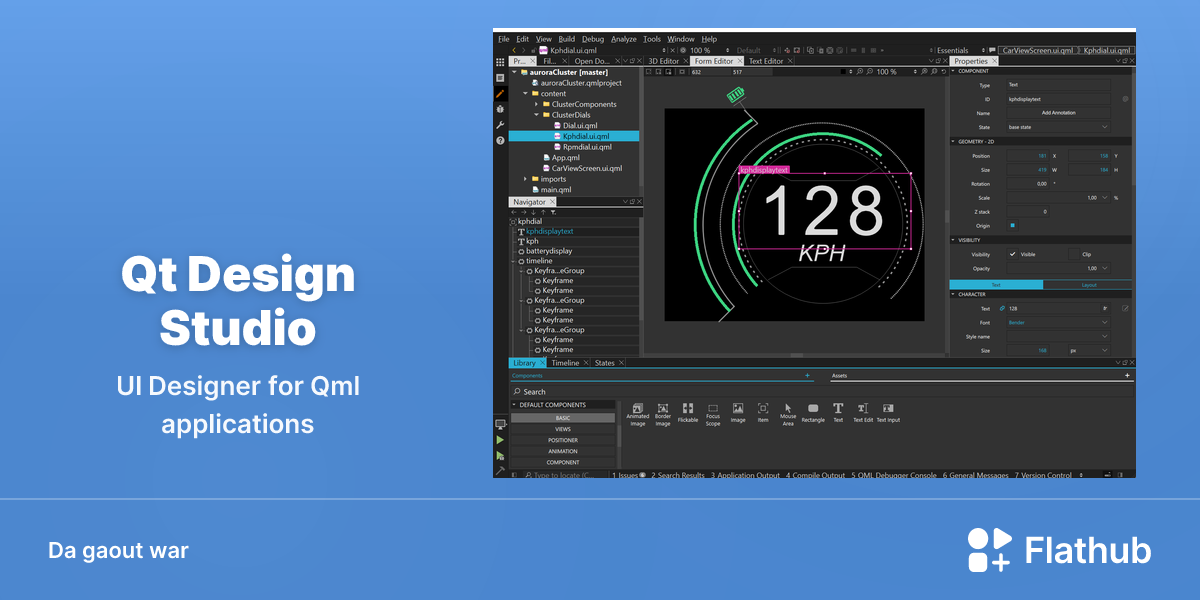Image resolution: width=1200 pixels, height=600 pixels.
Task: Pick the Item component icon
Action: point(763,409)
